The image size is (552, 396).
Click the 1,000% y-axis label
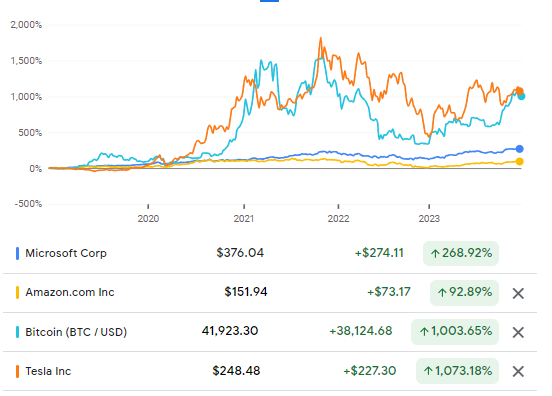coord(26,97)
